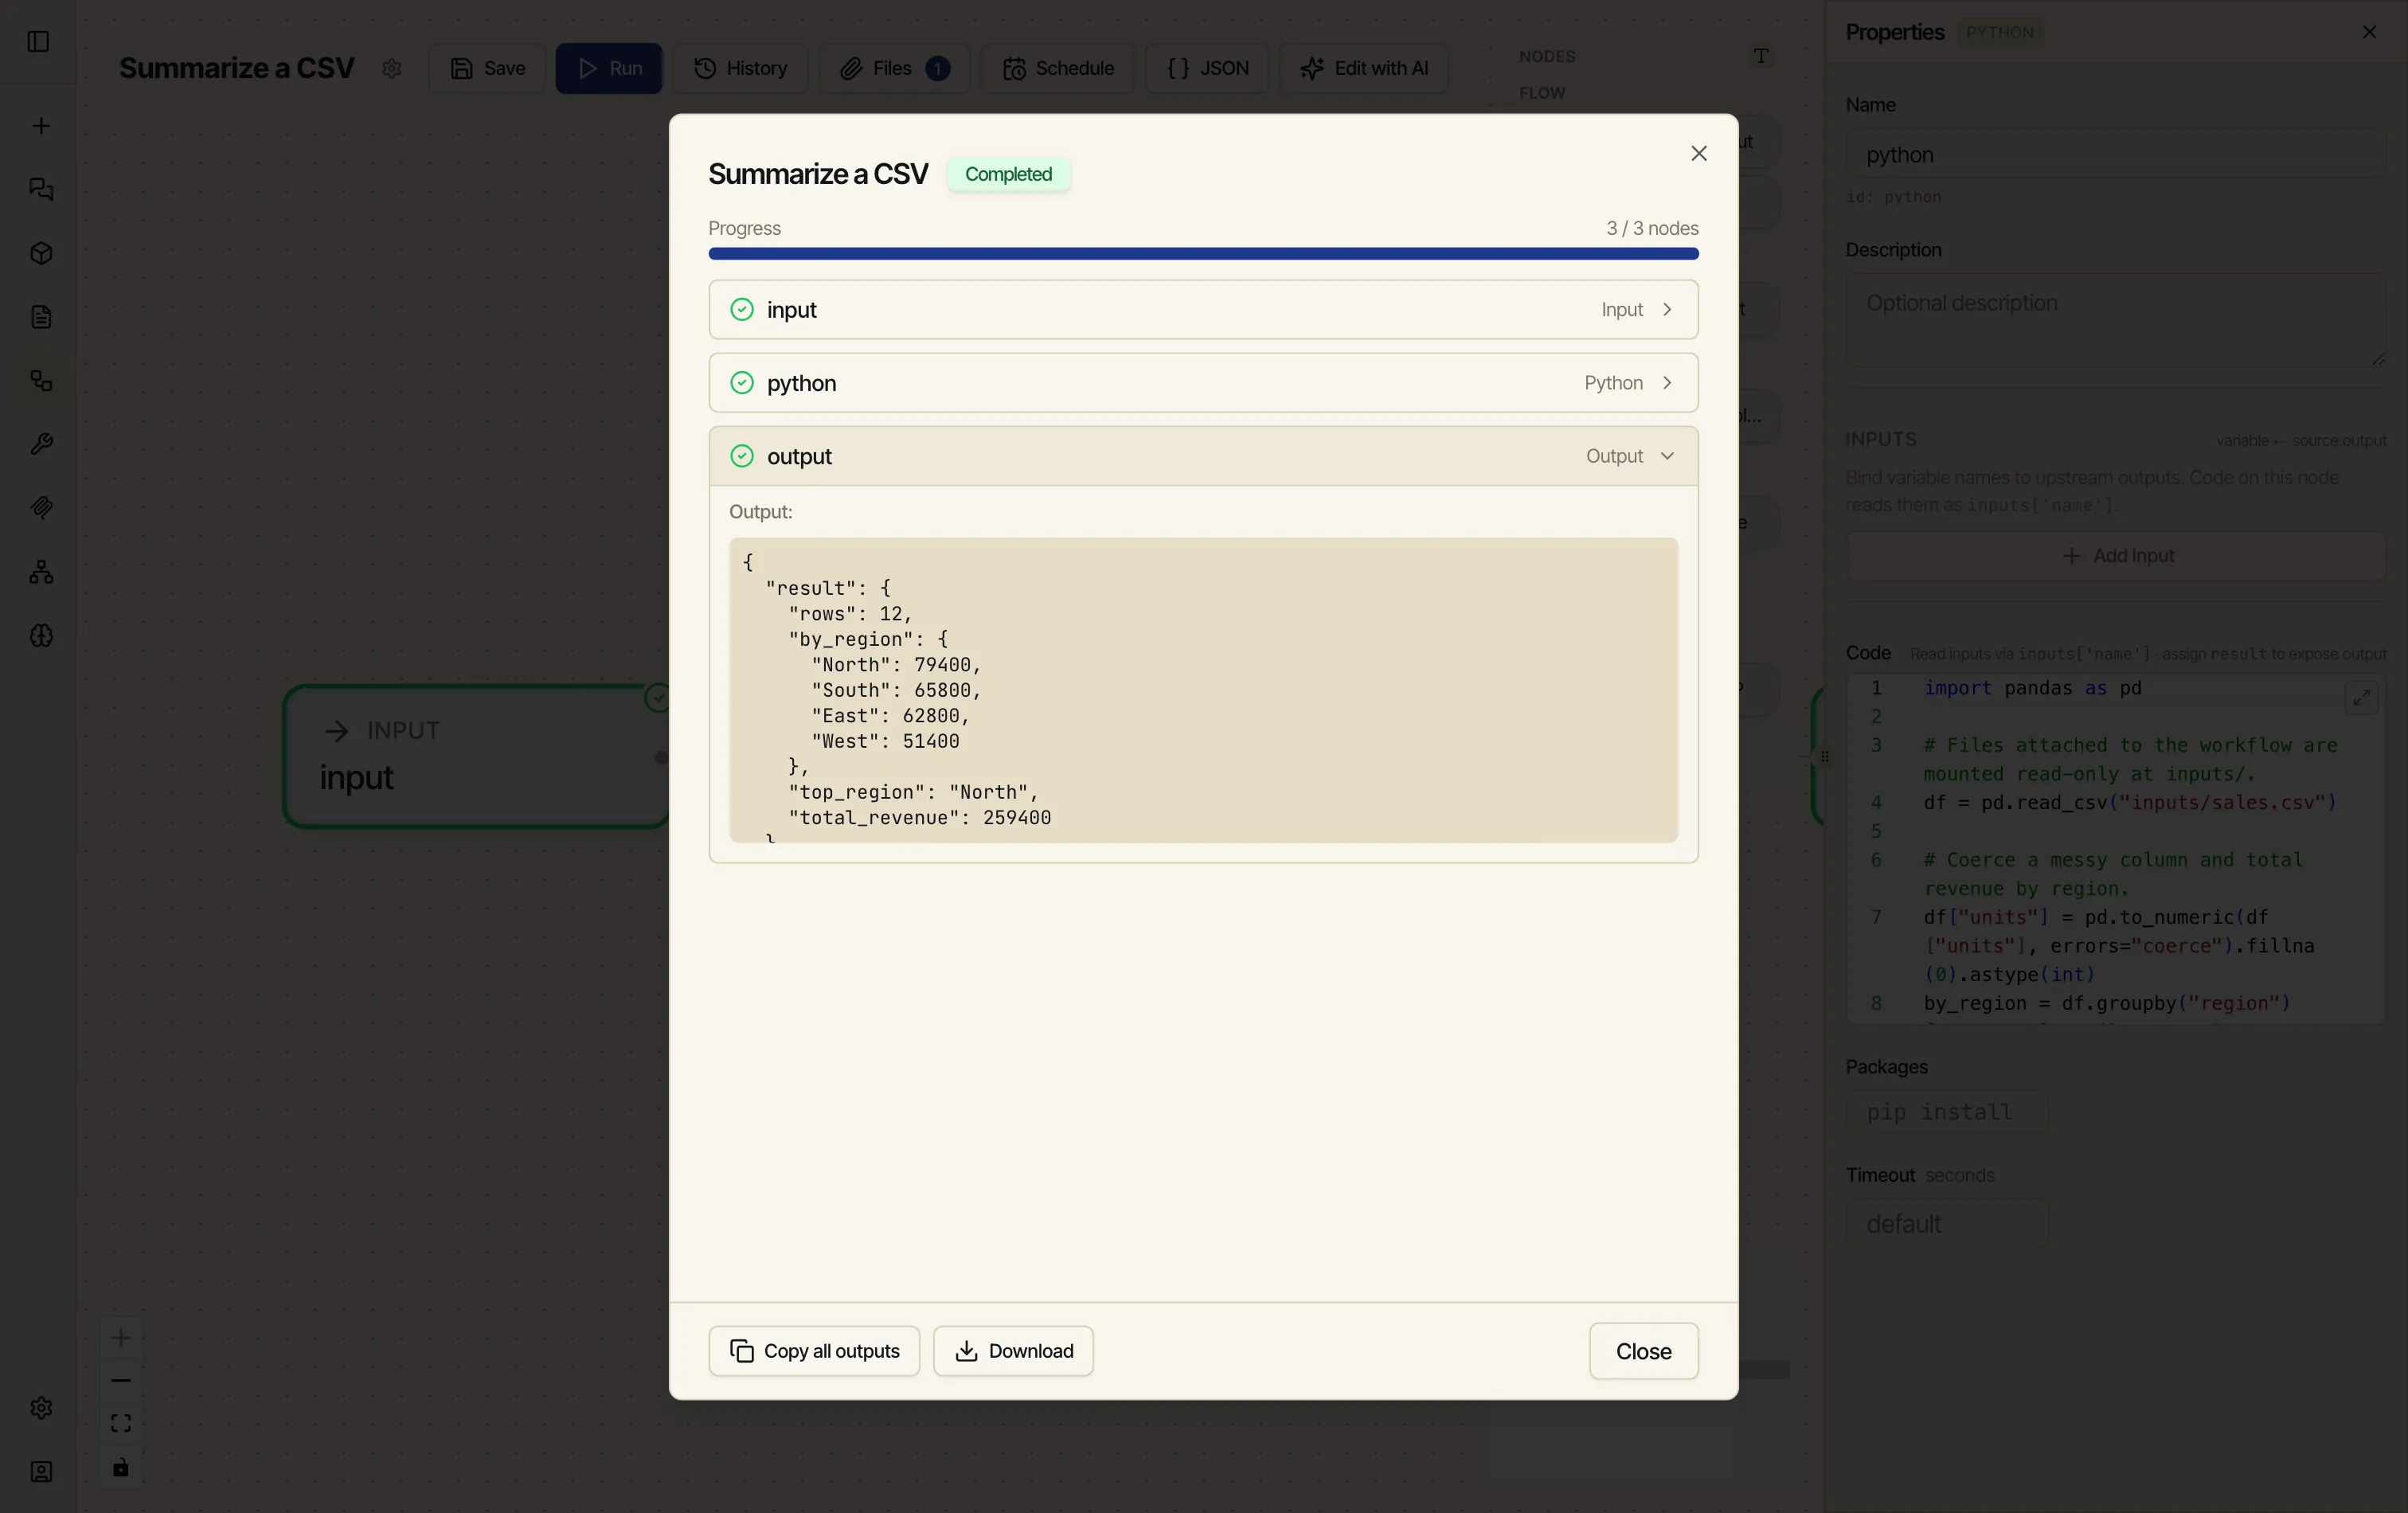Viewport: 2408px width, 1513px height.
Task: Close the Properties panel
Action: [x=2369, y=32]
